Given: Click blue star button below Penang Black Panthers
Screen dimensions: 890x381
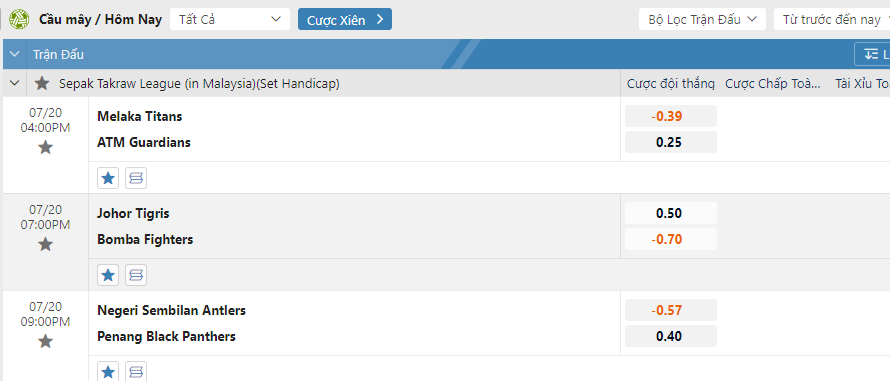Looking at the screenshot, I should tap(108, 371).
